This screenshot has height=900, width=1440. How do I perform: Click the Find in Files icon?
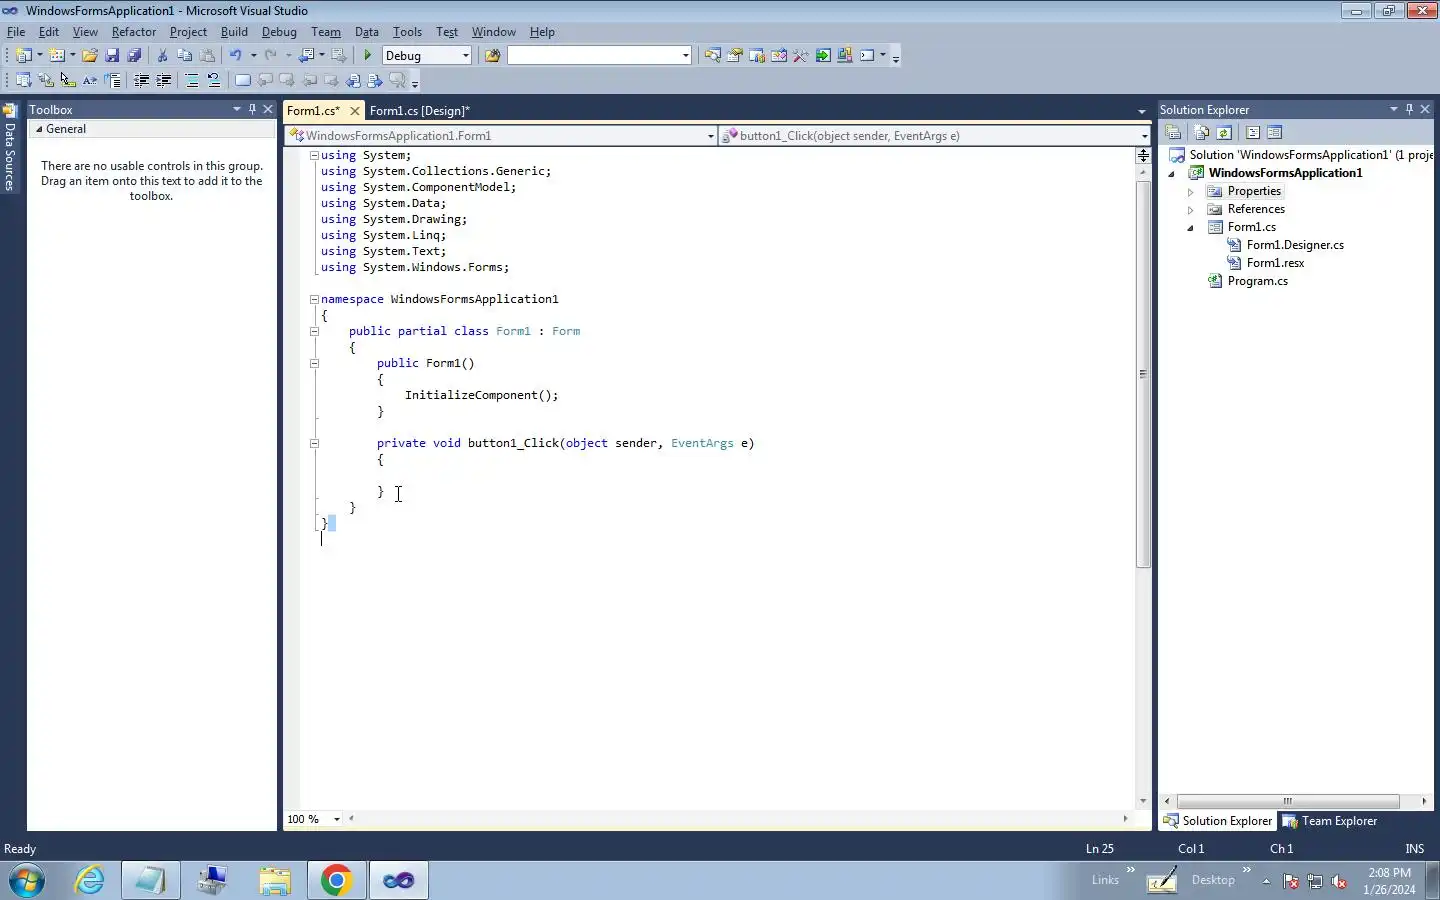pos(492,56)
